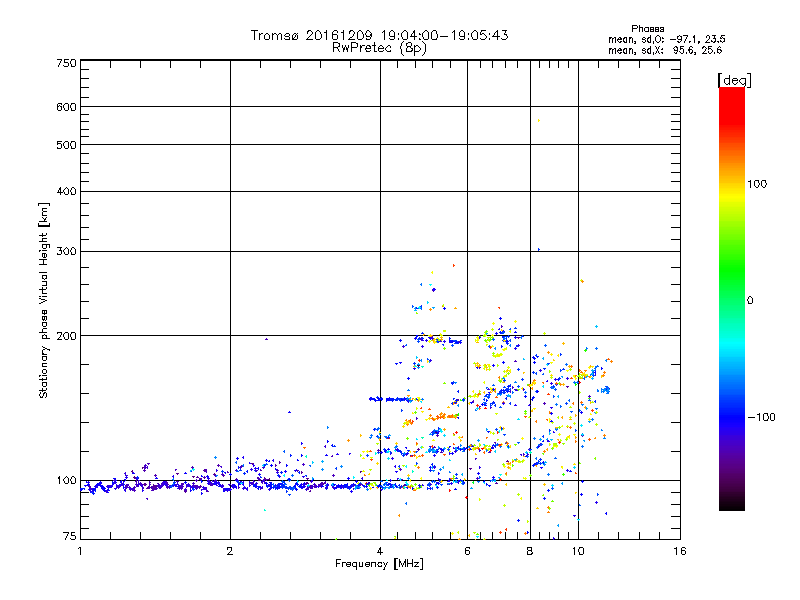
Task: Click the x-axis label '8'
Action: click(x=530, y=551)
